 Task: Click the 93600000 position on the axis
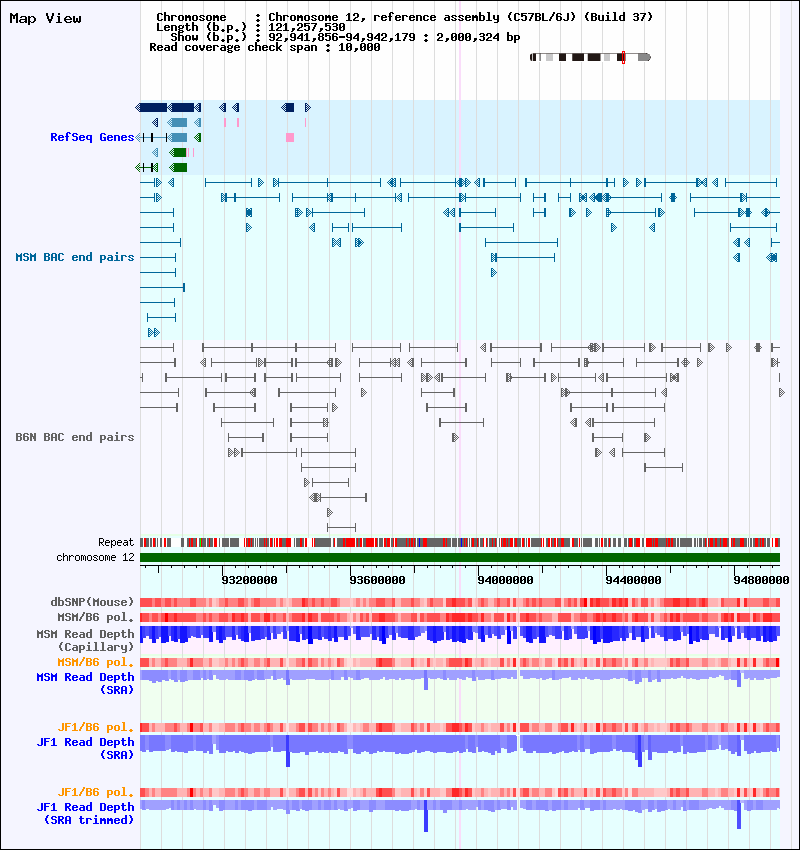(x=377, y=580)
